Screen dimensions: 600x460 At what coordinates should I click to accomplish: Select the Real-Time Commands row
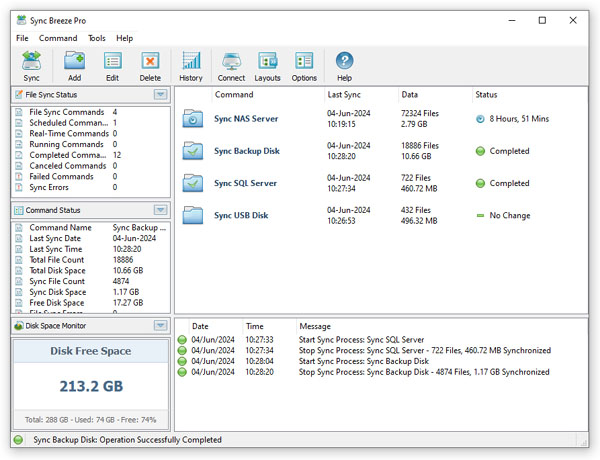coord(91,134)
